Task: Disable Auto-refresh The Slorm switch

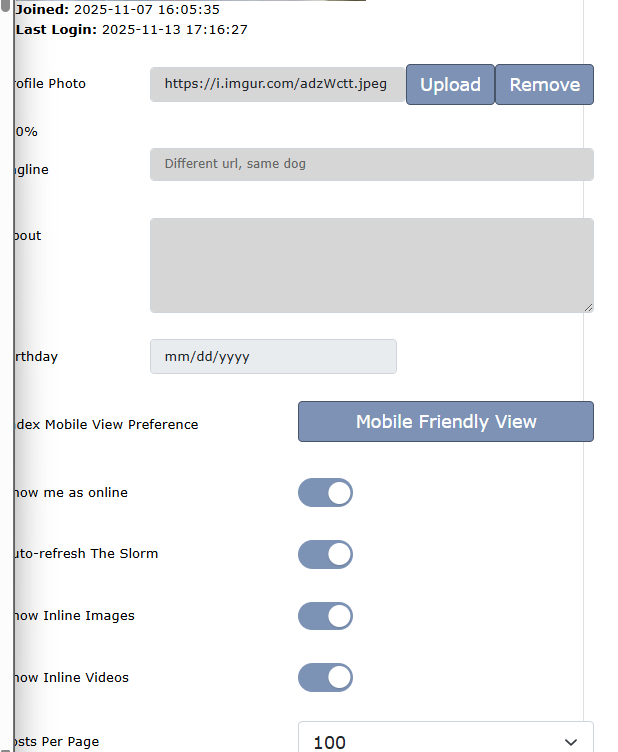Action: [325, 555]
